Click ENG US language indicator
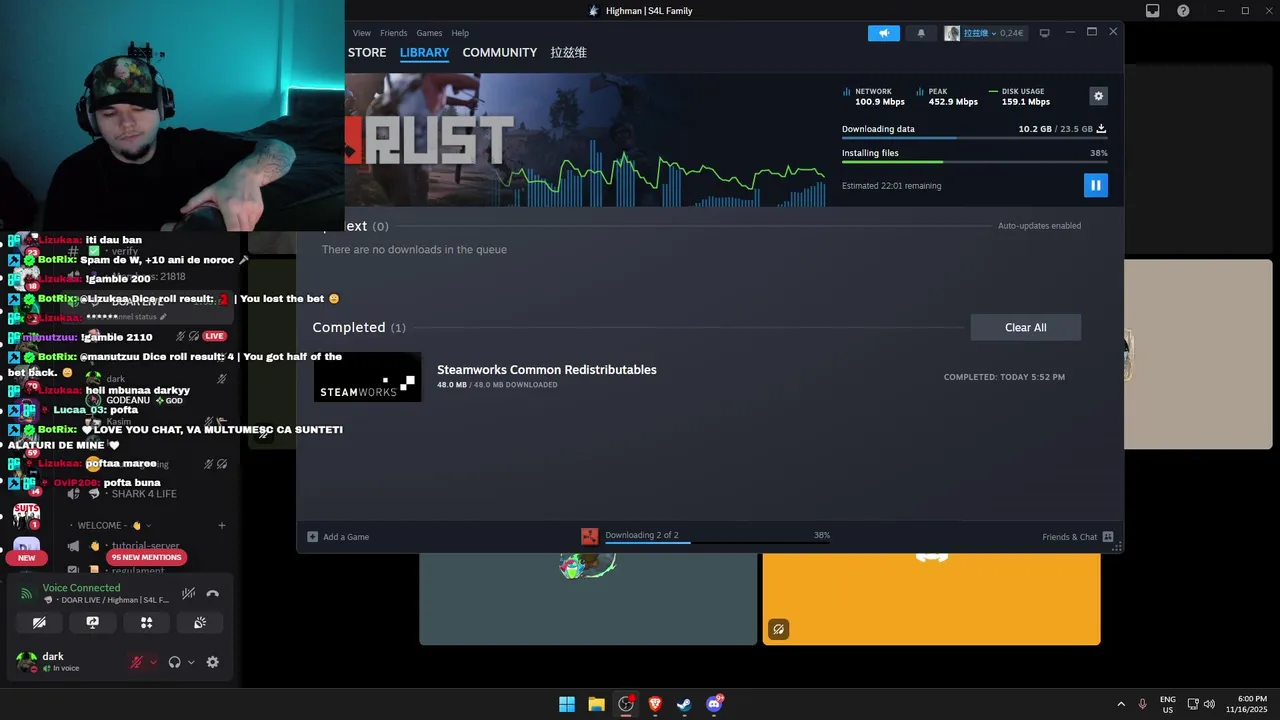Image resolution: width=1280 pixels, height=720 pixels. pyautogui.click(x=1168, y=704)
